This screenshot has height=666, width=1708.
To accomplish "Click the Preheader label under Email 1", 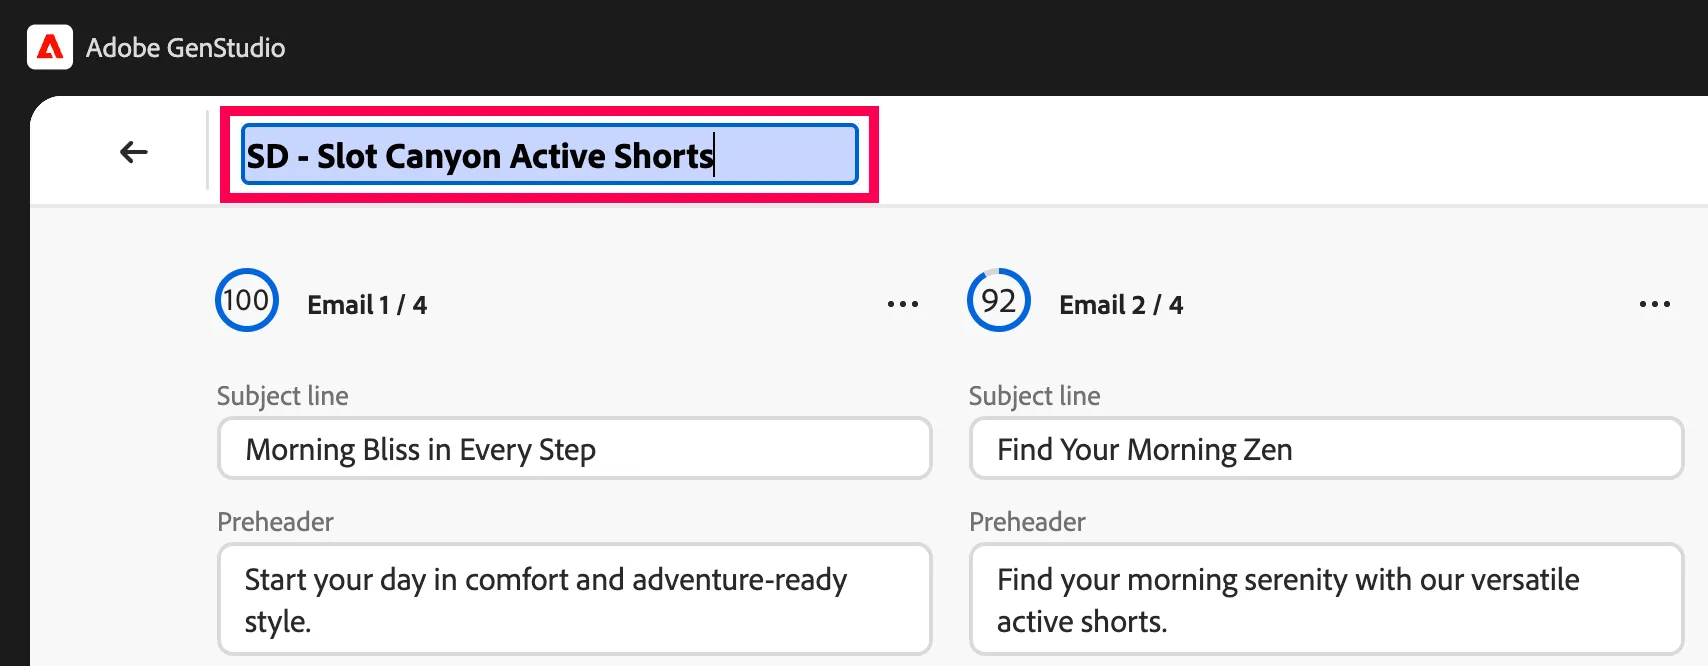I will (x=275, y=522).
